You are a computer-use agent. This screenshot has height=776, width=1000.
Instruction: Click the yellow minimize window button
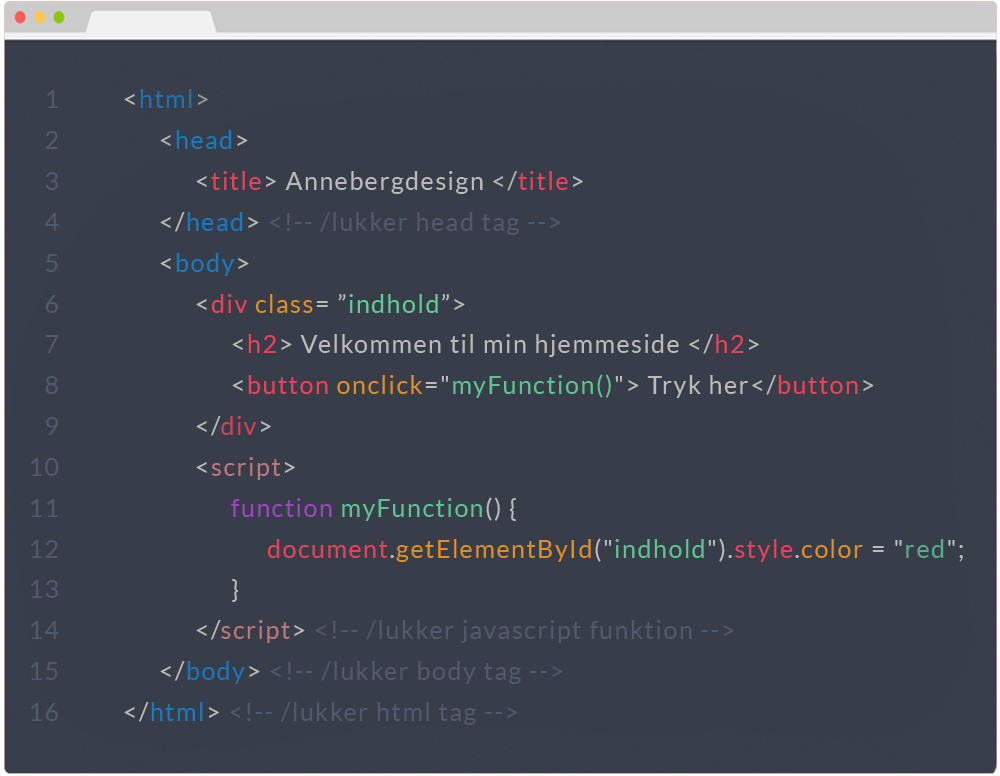click(40, 17)
